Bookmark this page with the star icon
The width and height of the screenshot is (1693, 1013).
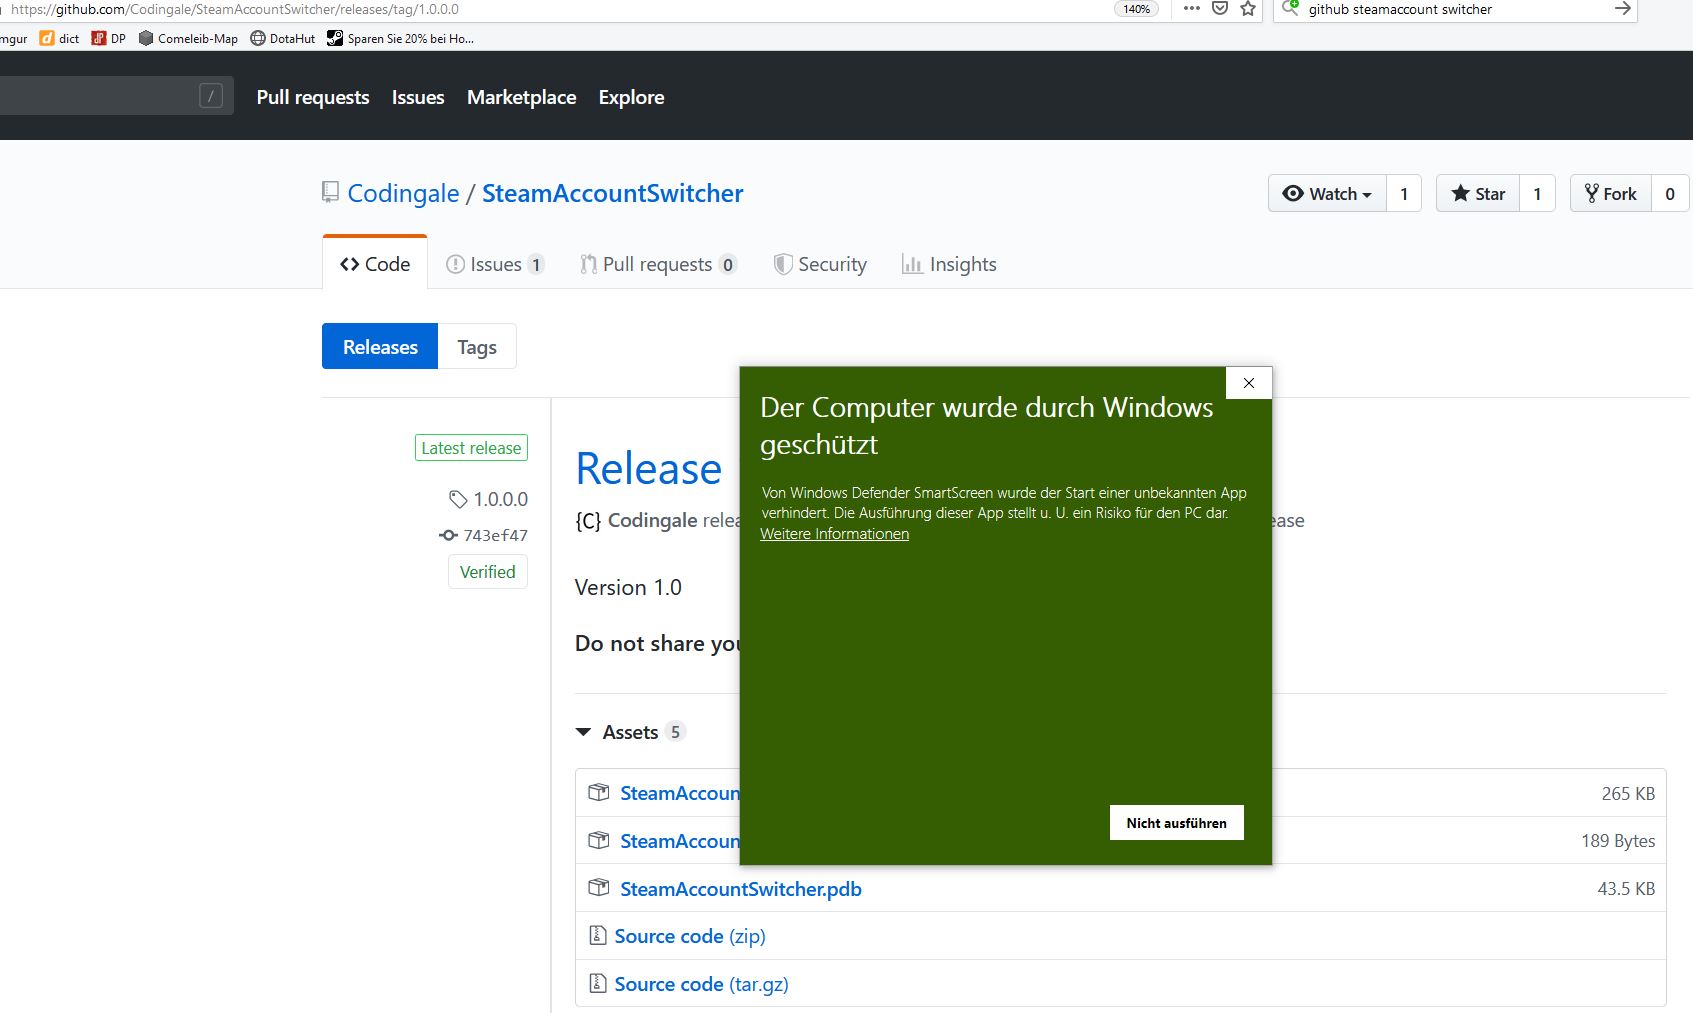point(1248,9)
